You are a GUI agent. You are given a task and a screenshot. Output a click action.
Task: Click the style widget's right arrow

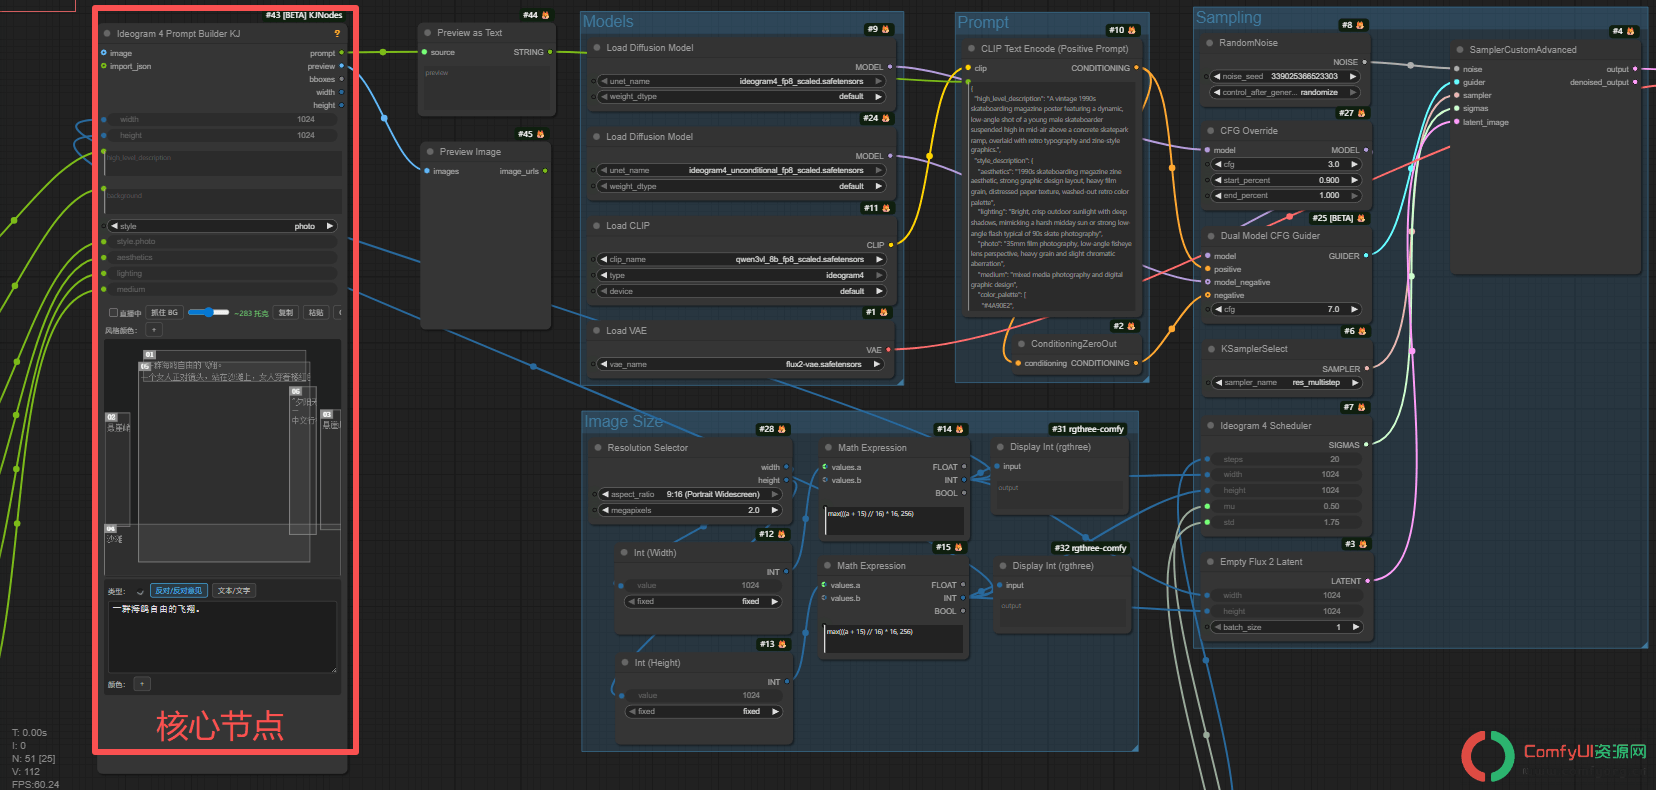coord(329,226)
